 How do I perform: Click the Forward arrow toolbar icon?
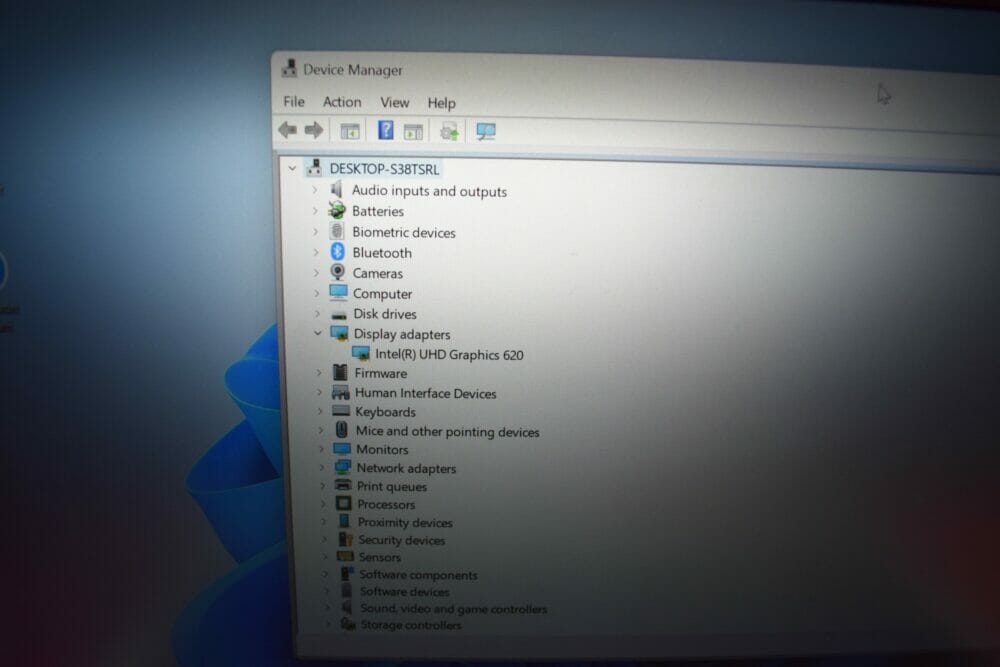[314, 130]
